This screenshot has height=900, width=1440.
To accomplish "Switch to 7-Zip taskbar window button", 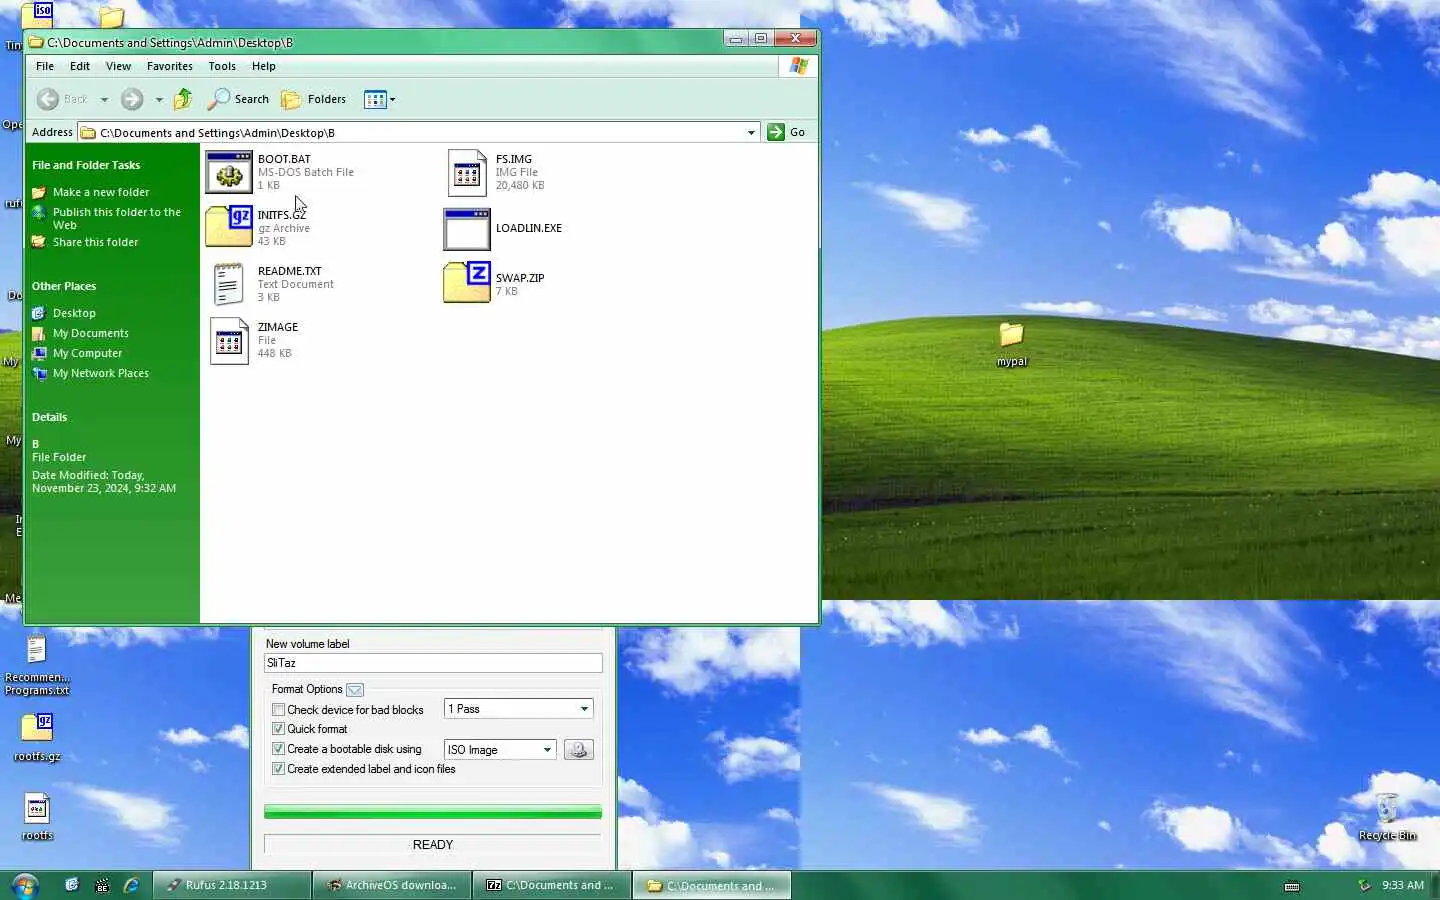I will (x=552, y=885).
